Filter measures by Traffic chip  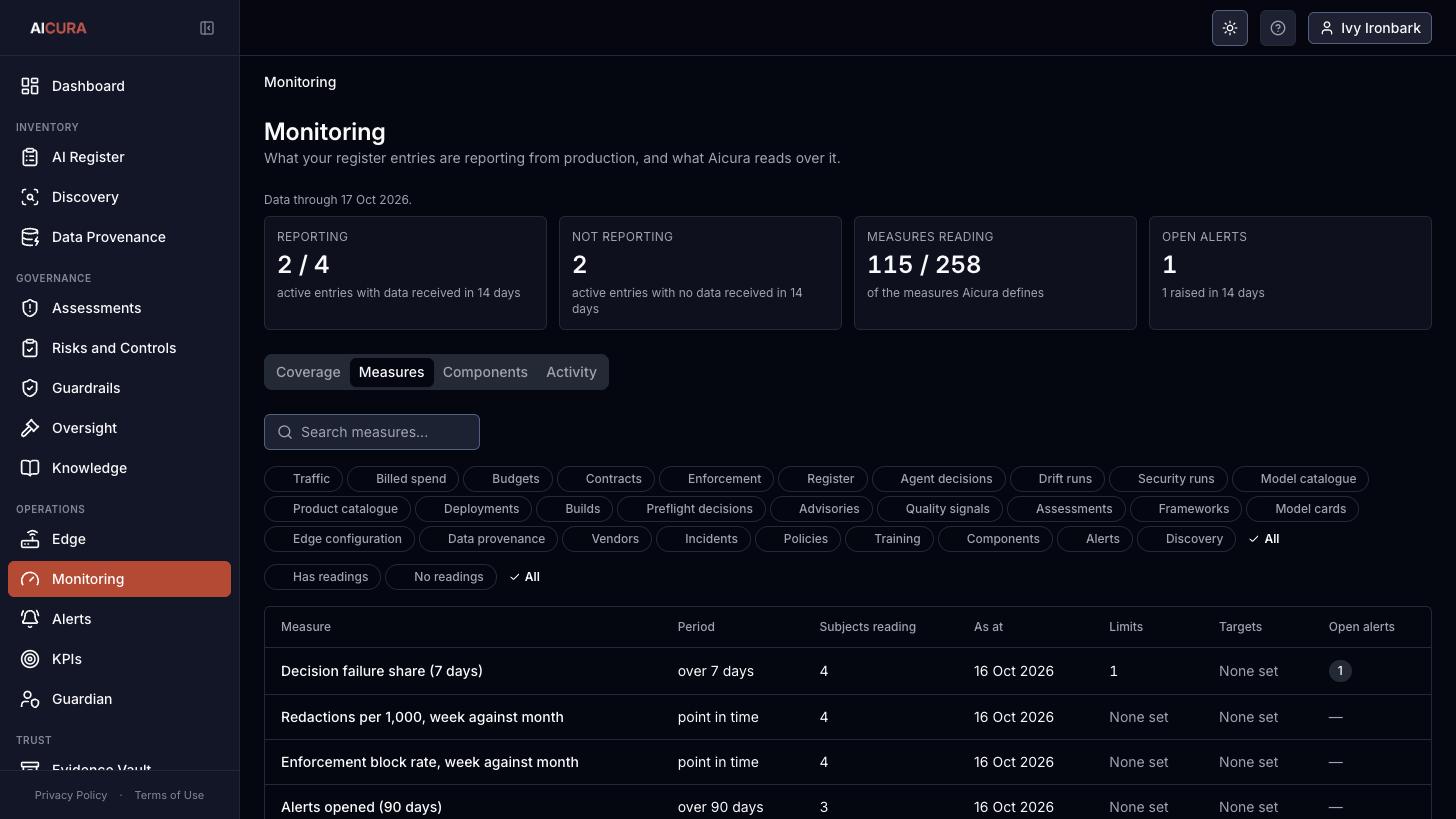(303, 479)
